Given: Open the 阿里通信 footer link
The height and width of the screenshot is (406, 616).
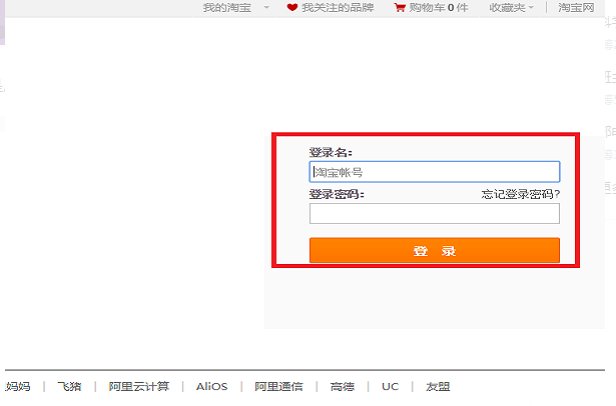Looking at the screenshot, I should pos(279,386).
